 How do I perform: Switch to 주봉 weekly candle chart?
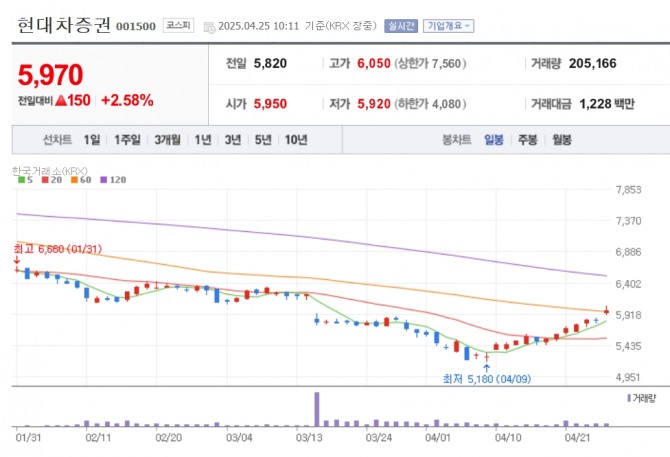tap(528, 140)
